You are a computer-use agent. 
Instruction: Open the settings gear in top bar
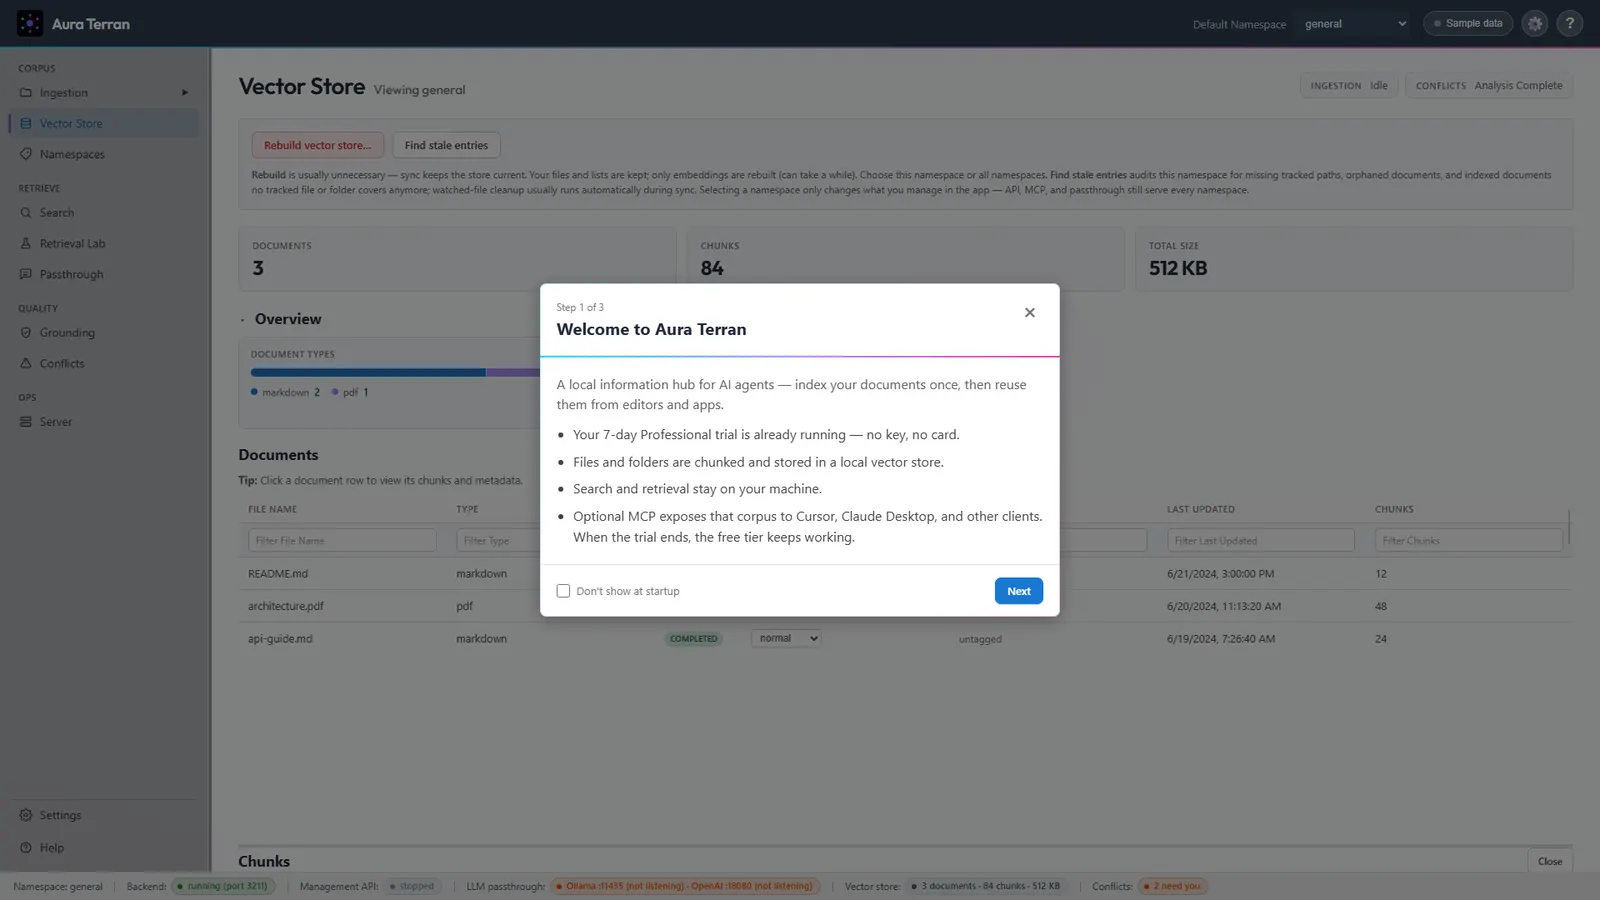pos(1535,23)
